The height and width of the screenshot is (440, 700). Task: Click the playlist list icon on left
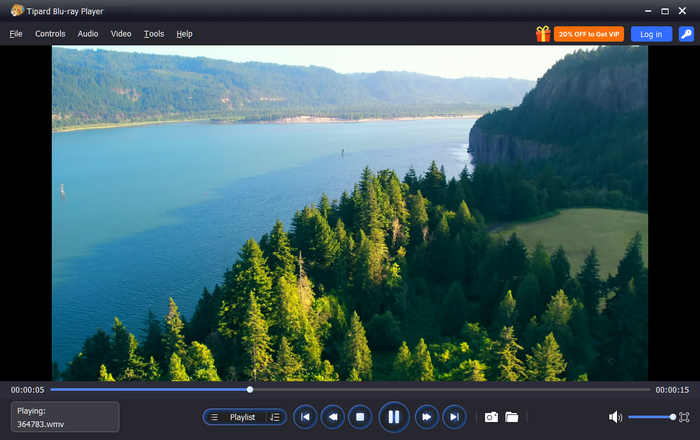pos(214,417)
